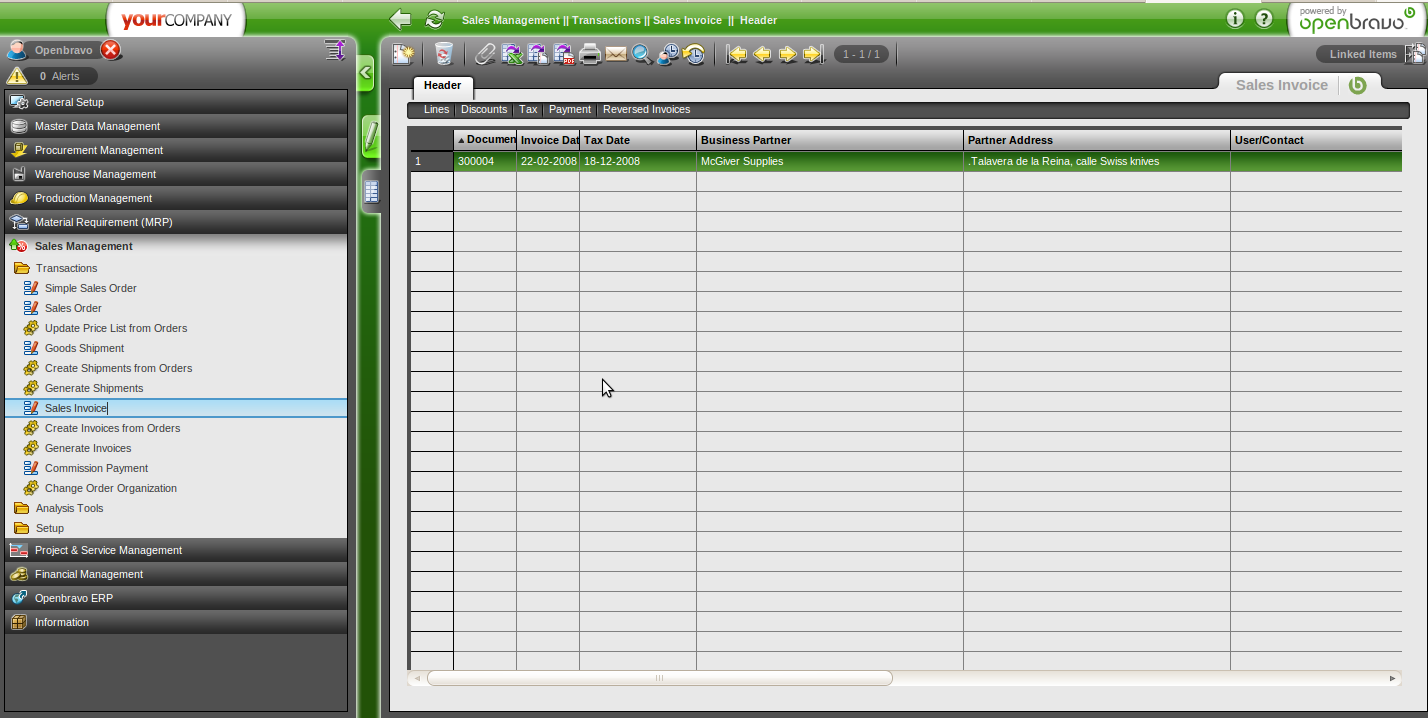Switch to grid view icon
The width and height of the screenshot is (1428, 718).
[371, 191]
